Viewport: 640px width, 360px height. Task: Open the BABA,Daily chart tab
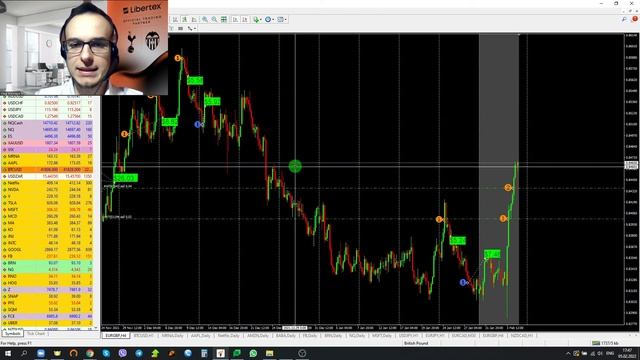286,336
